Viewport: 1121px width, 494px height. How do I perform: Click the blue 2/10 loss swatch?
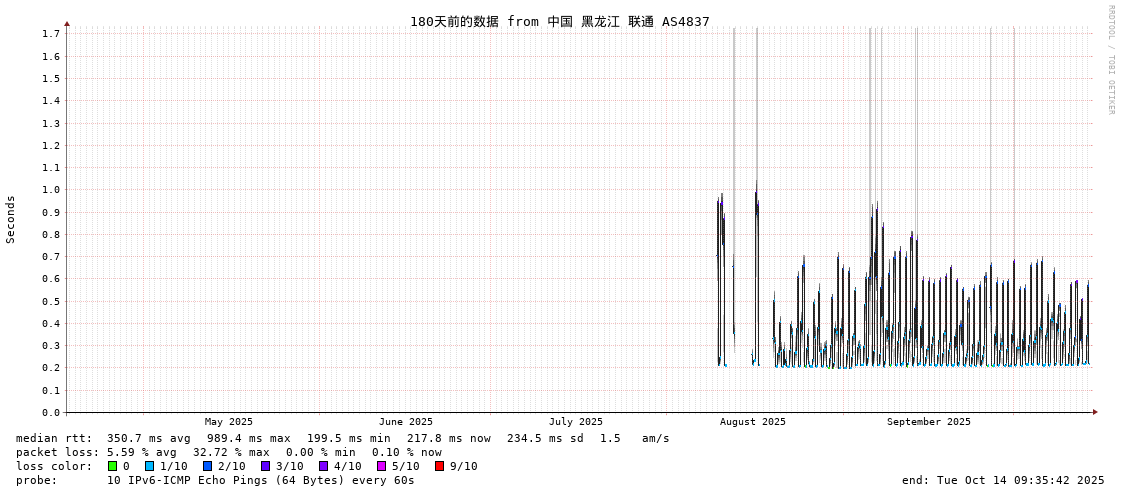point(207,466)
